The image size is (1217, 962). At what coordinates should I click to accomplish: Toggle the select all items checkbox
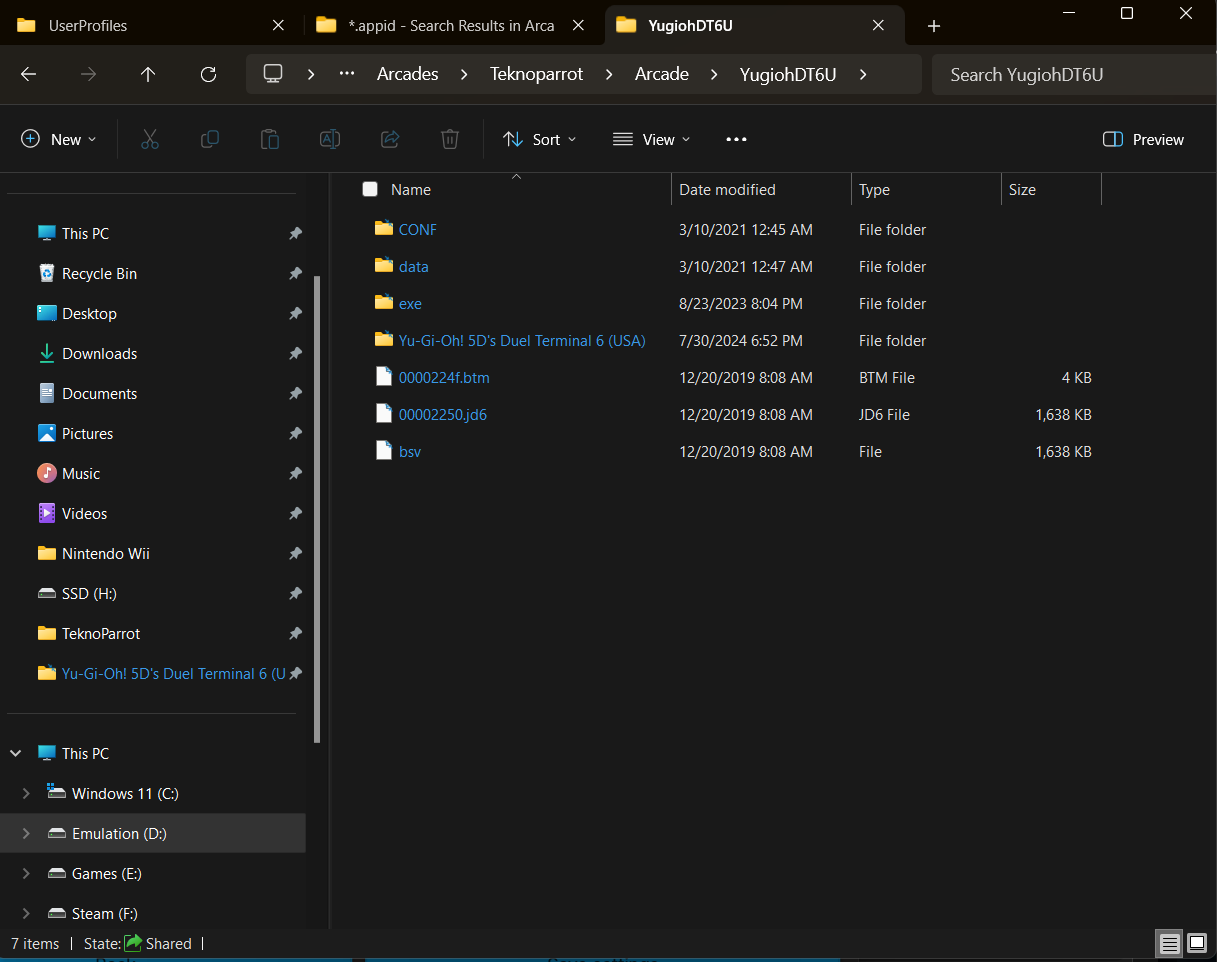tap(370, 189)
